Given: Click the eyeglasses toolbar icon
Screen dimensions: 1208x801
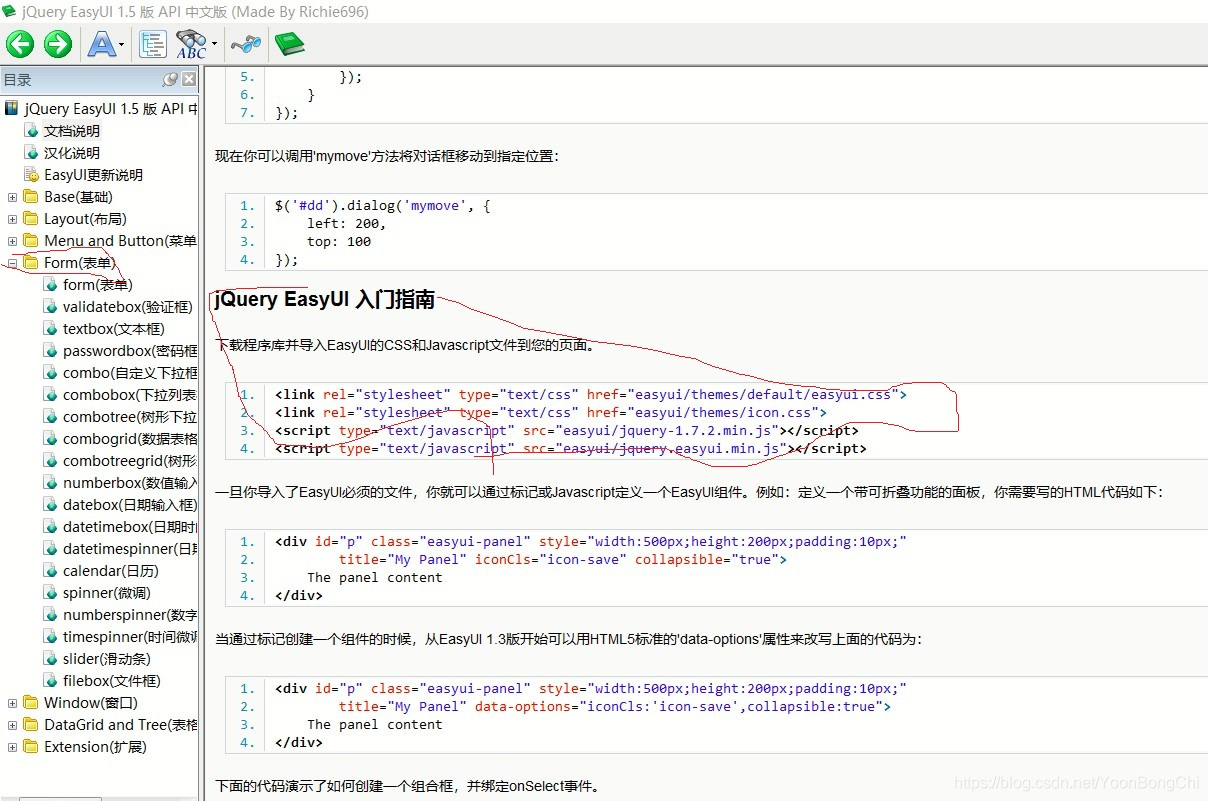Looking at the screenshot, I should [245, 44].
